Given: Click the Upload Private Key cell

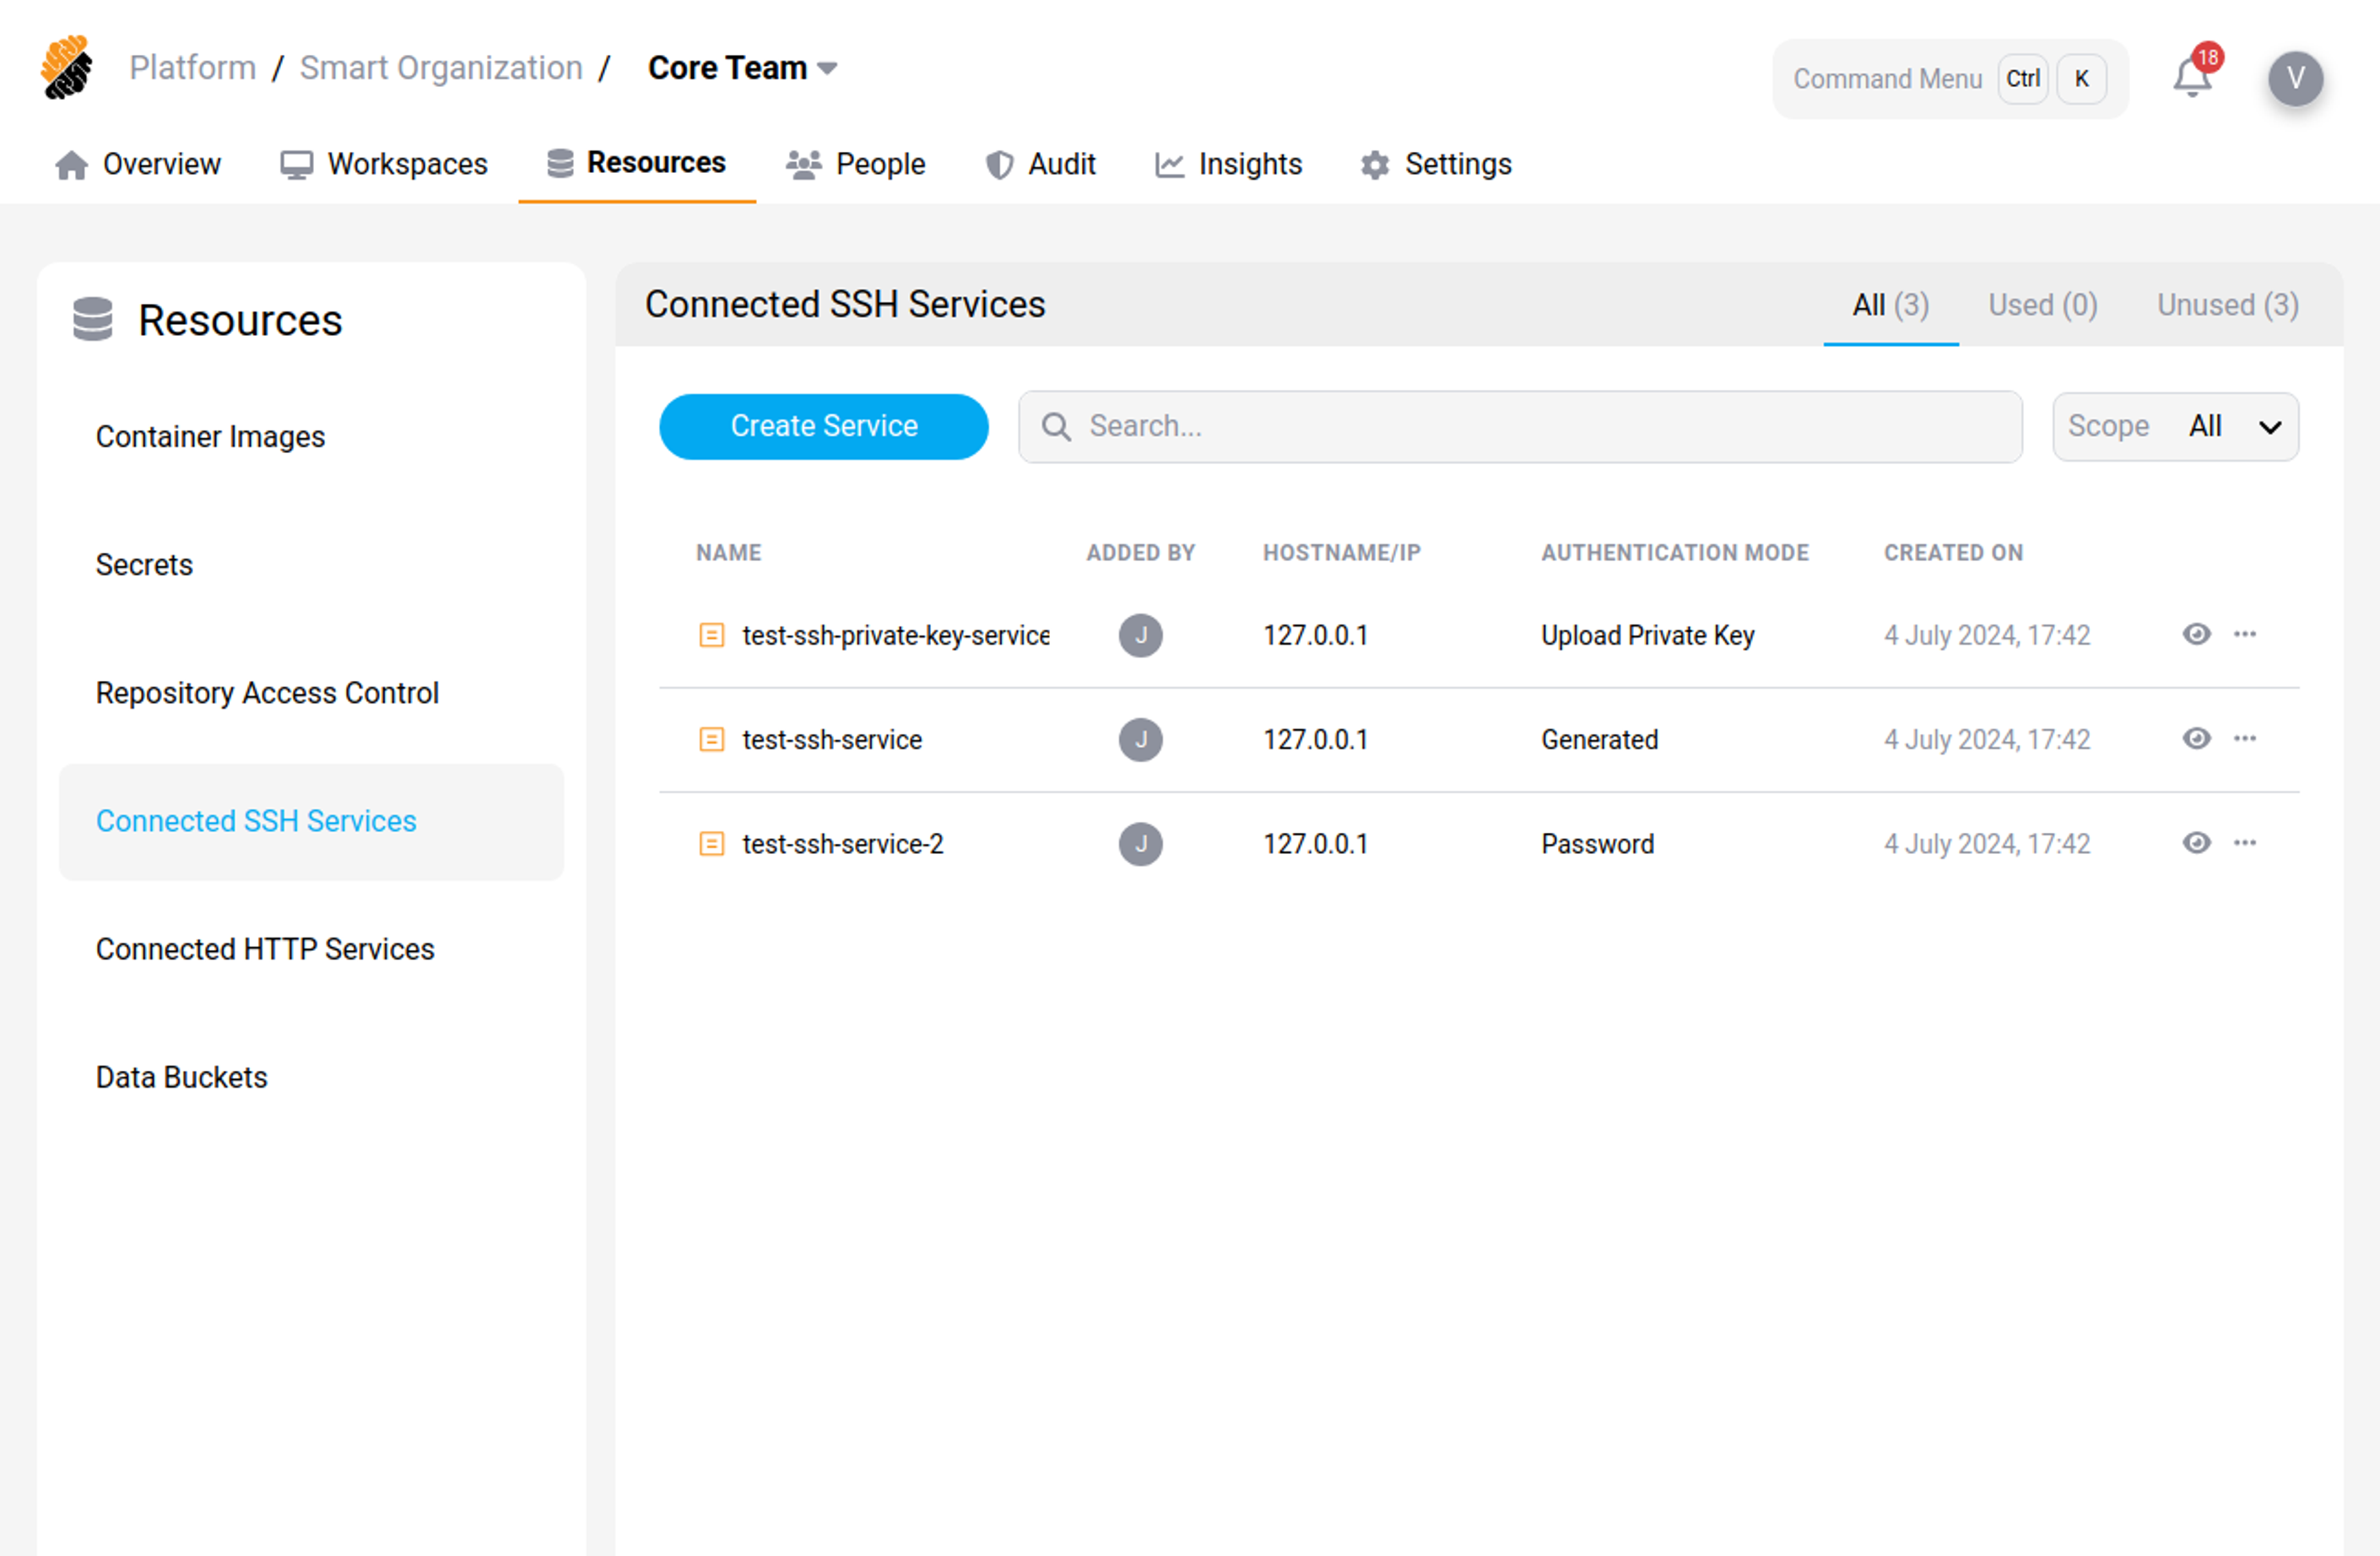Looking at the screenshot, I should 1647,635.
